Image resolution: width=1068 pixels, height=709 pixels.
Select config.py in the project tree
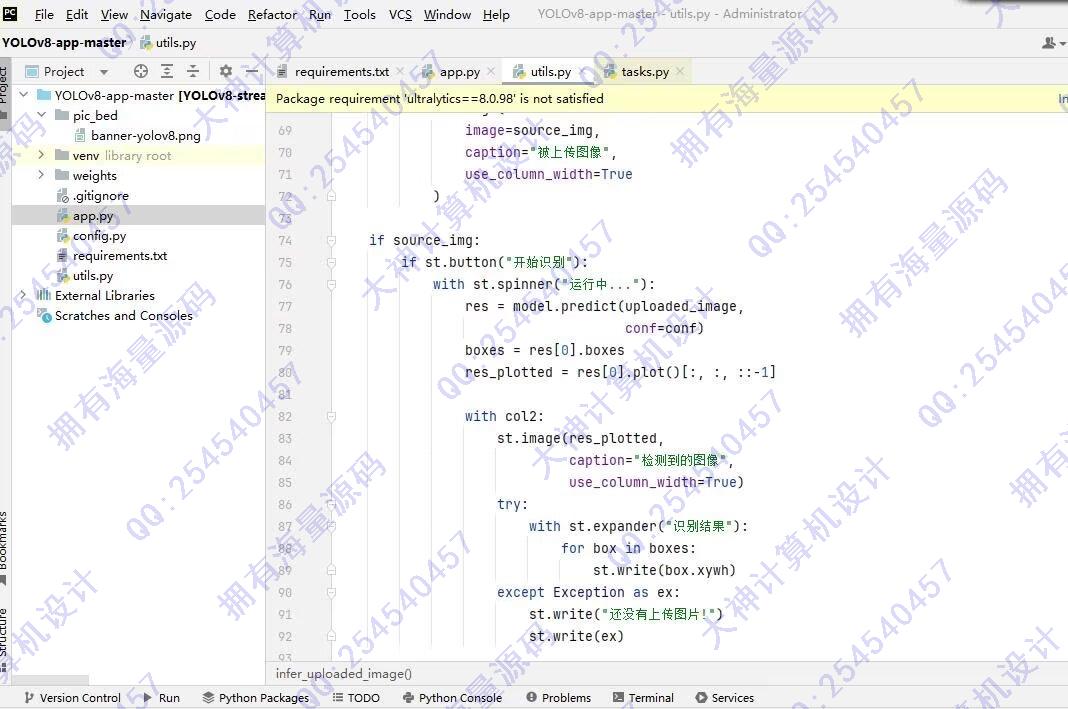coord(99,236)
